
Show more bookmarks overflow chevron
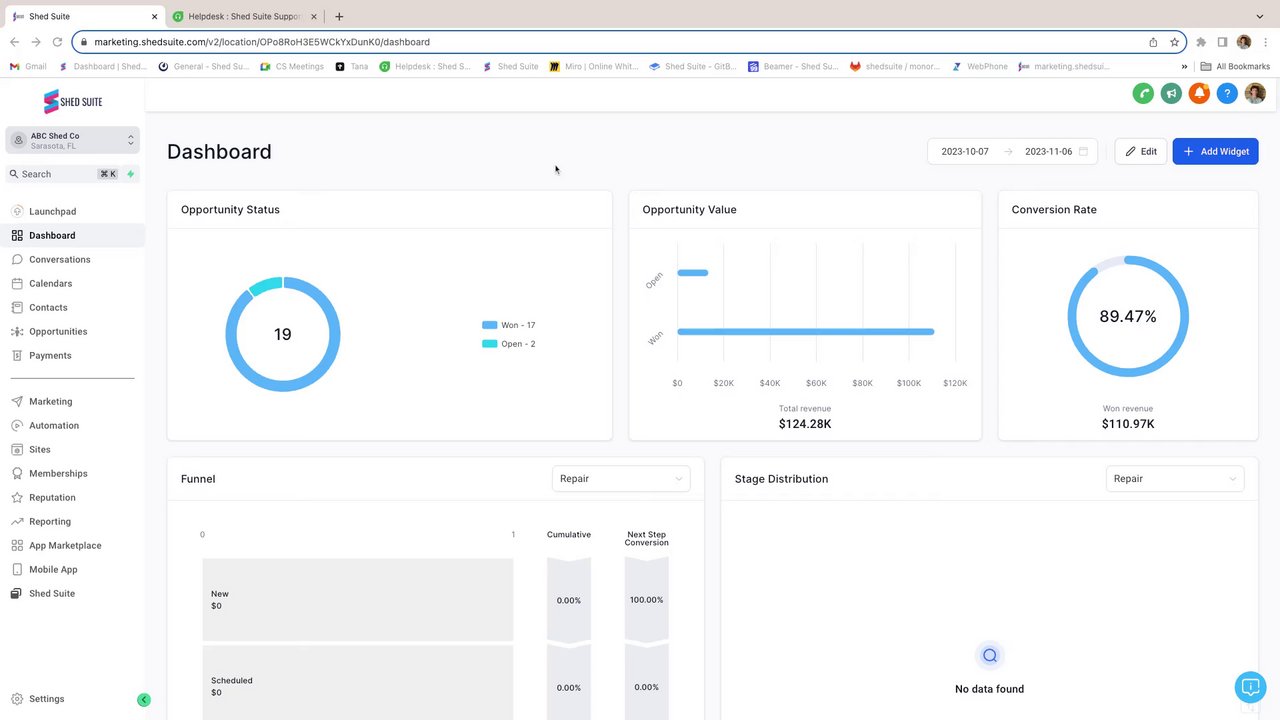1184,67
